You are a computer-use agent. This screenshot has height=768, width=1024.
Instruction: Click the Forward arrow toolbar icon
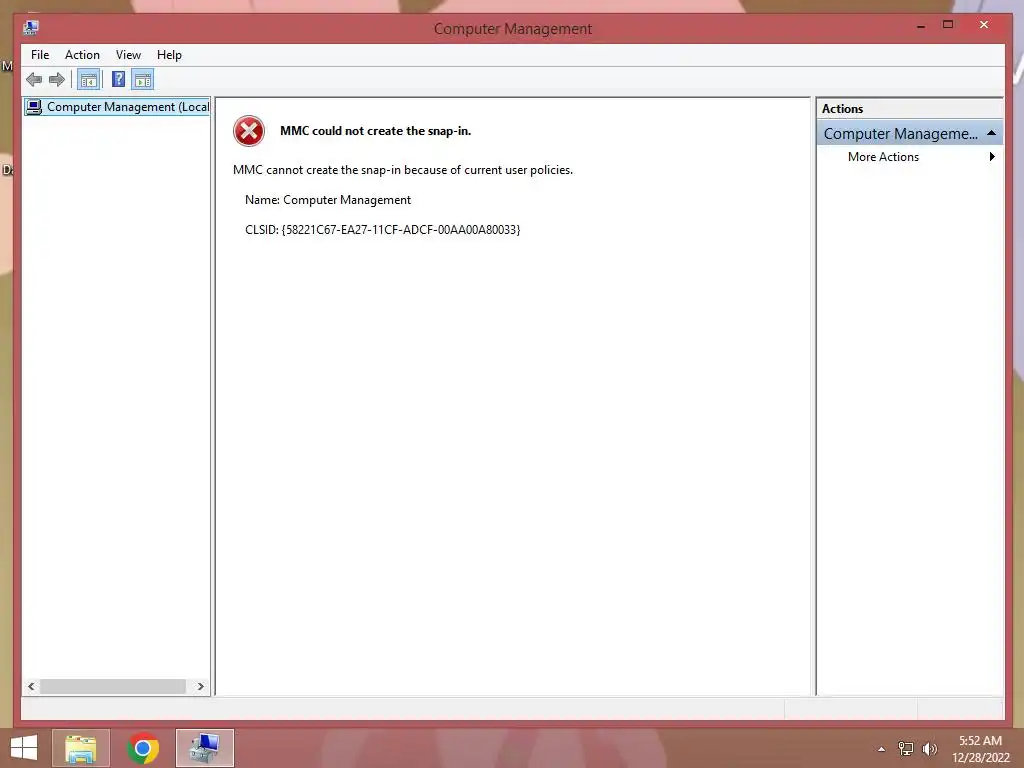[x=57, y=80]
